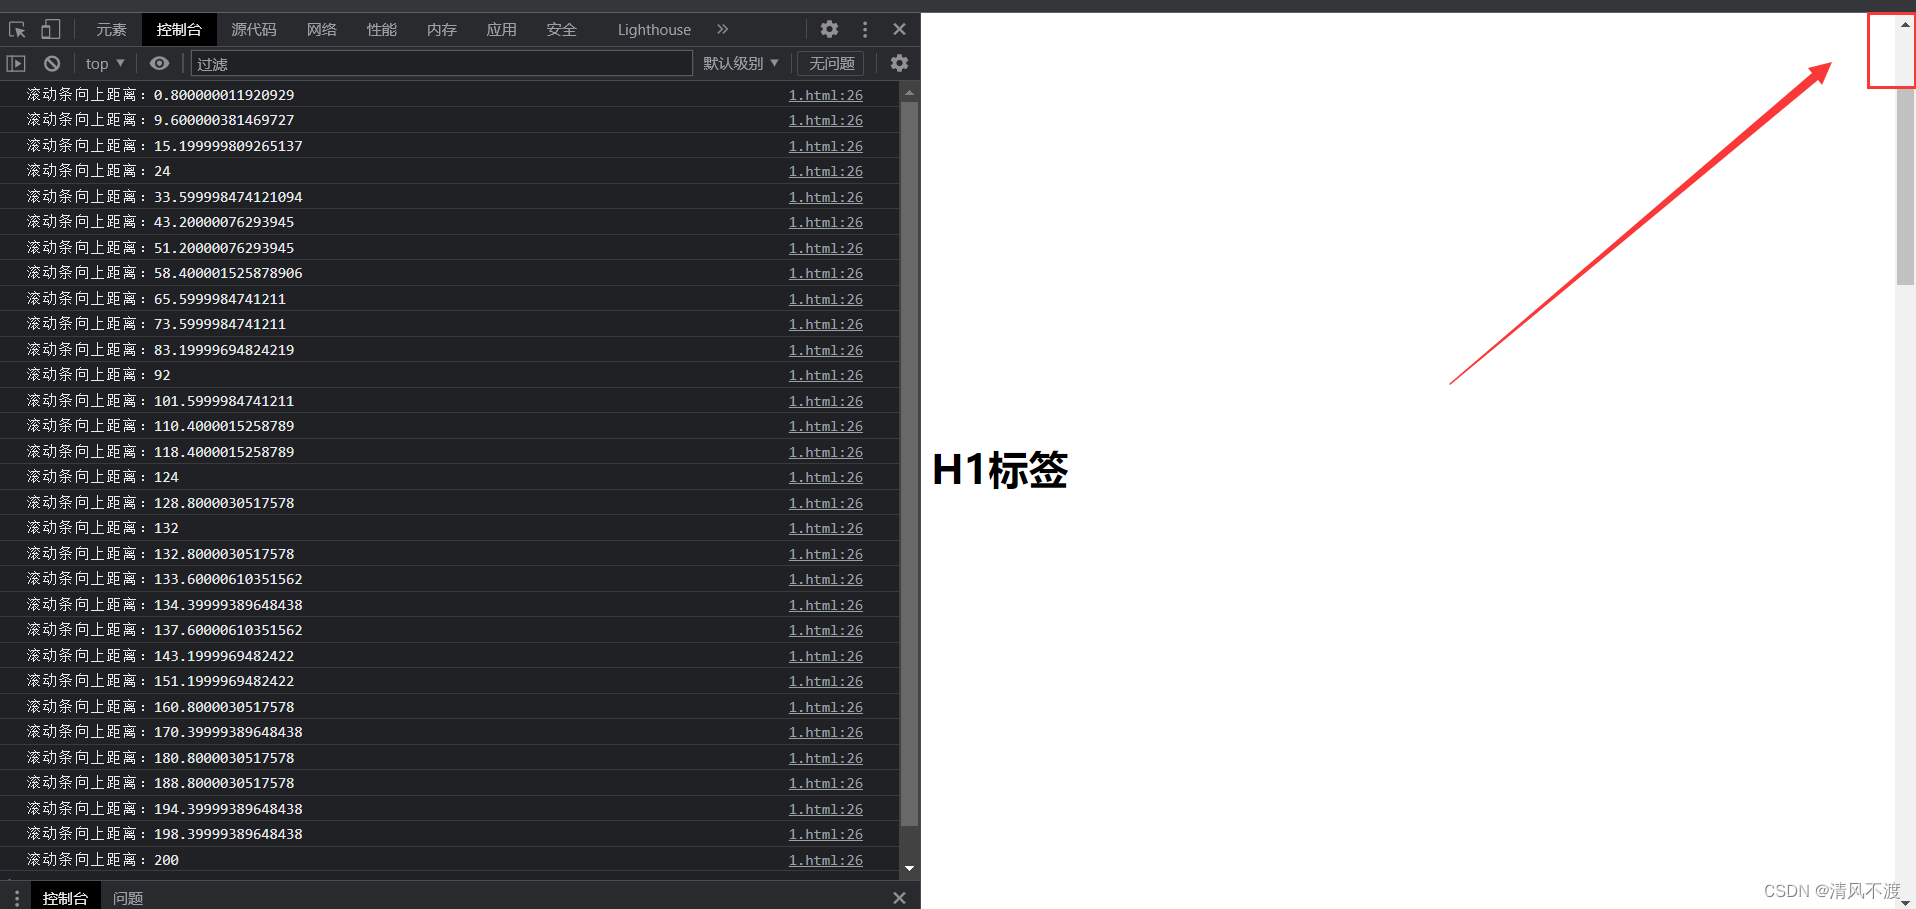Click the 无问题 issues button
This screenshot has width=1916, height=909.
[x=831, y=63]
